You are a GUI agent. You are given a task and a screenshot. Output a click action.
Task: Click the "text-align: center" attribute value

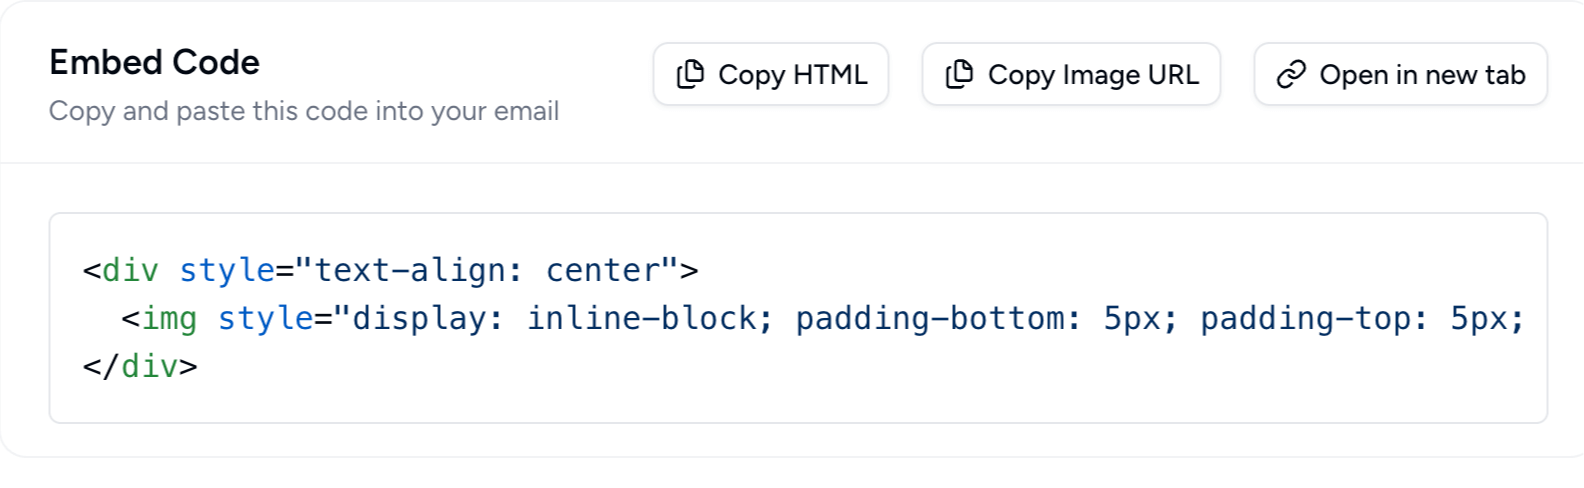pos(487,270)
